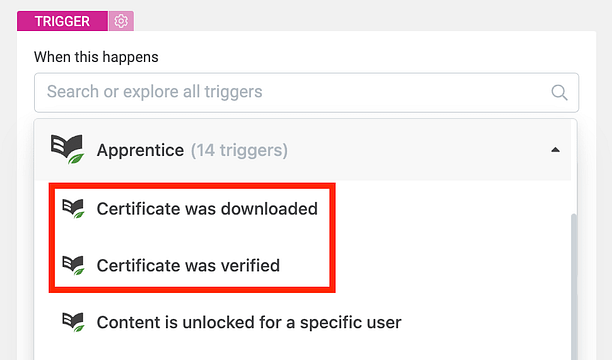Select Content is unlocked for a specific user

pyautogui.click(x=249, y=323)
